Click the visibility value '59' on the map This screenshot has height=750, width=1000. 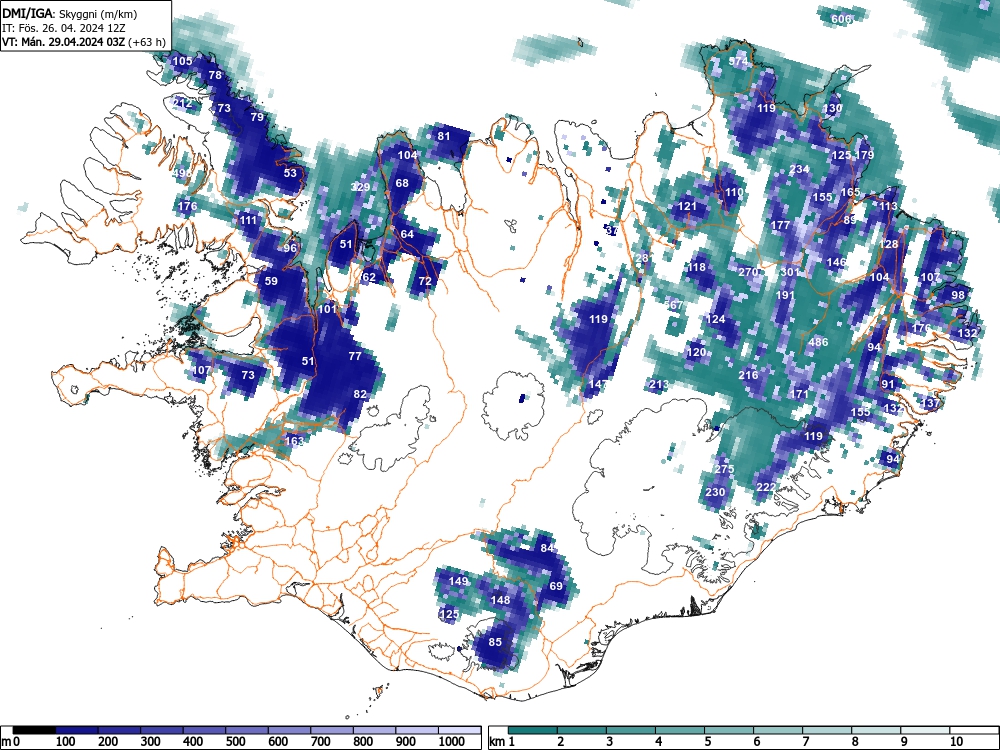click(271, 281)
